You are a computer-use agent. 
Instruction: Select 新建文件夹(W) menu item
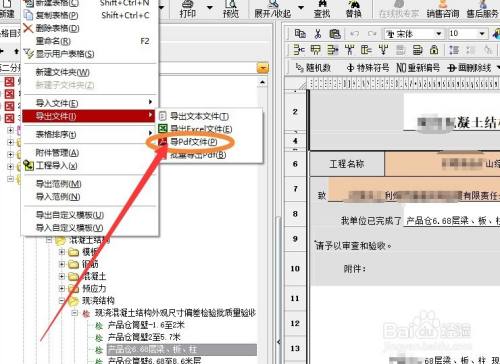pyautogui.click(x=89, y=72)
